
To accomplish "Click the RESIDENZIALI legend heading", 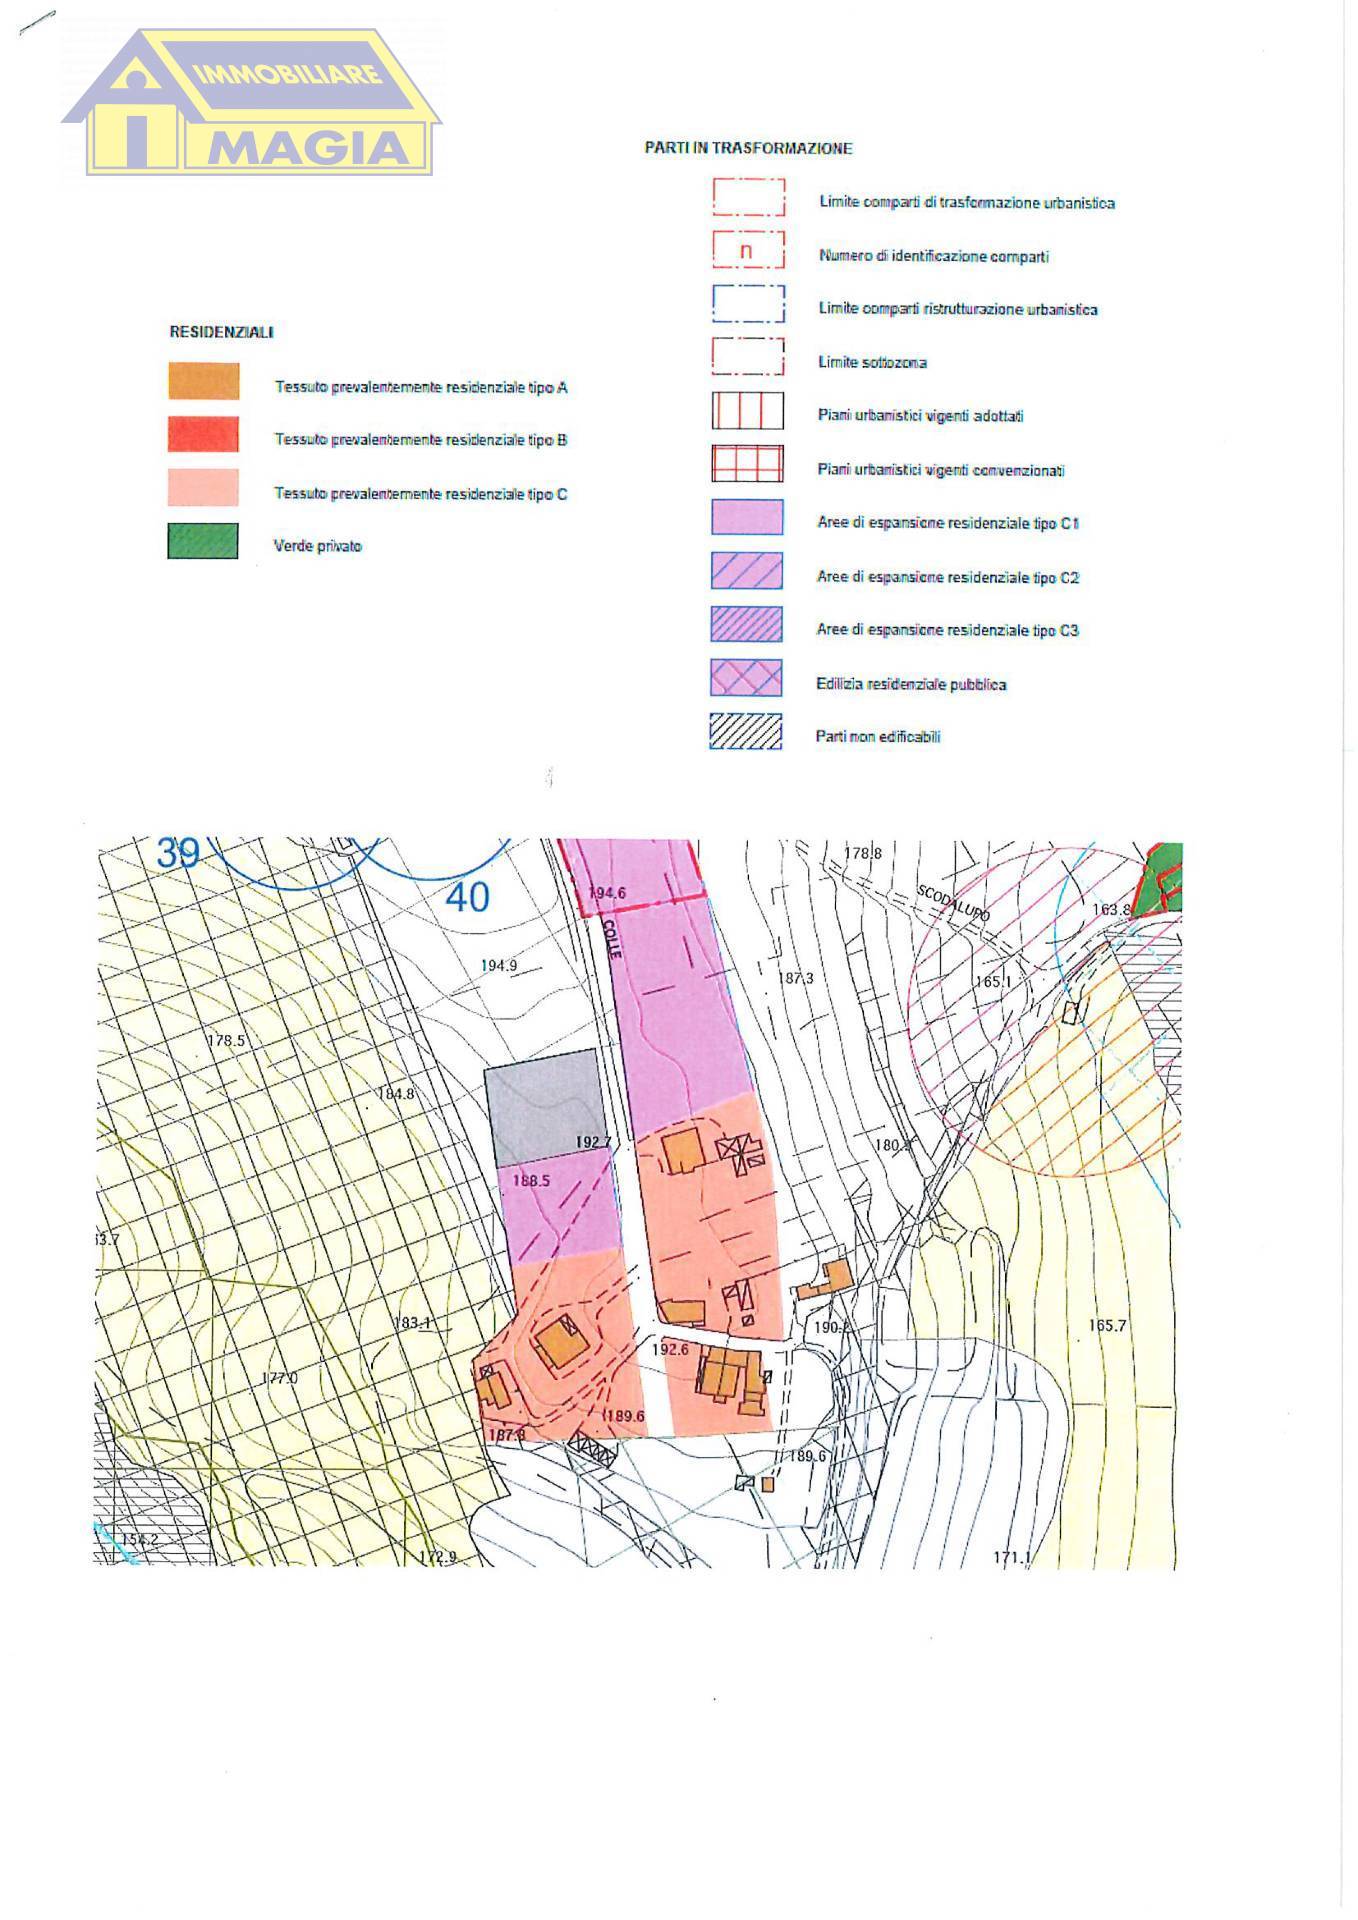I will [x=221, y=332].
